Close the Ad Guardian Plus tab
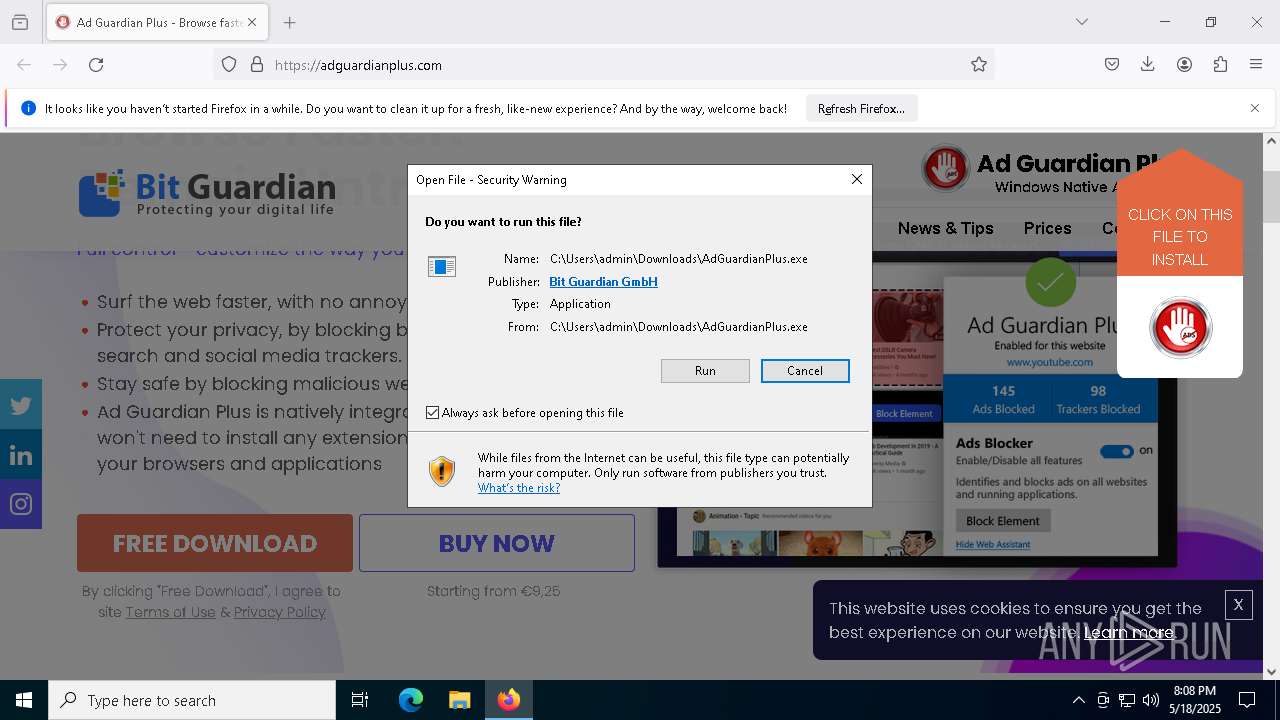The height and width of the screenshot is (720, 1280). tap(252, 22)
